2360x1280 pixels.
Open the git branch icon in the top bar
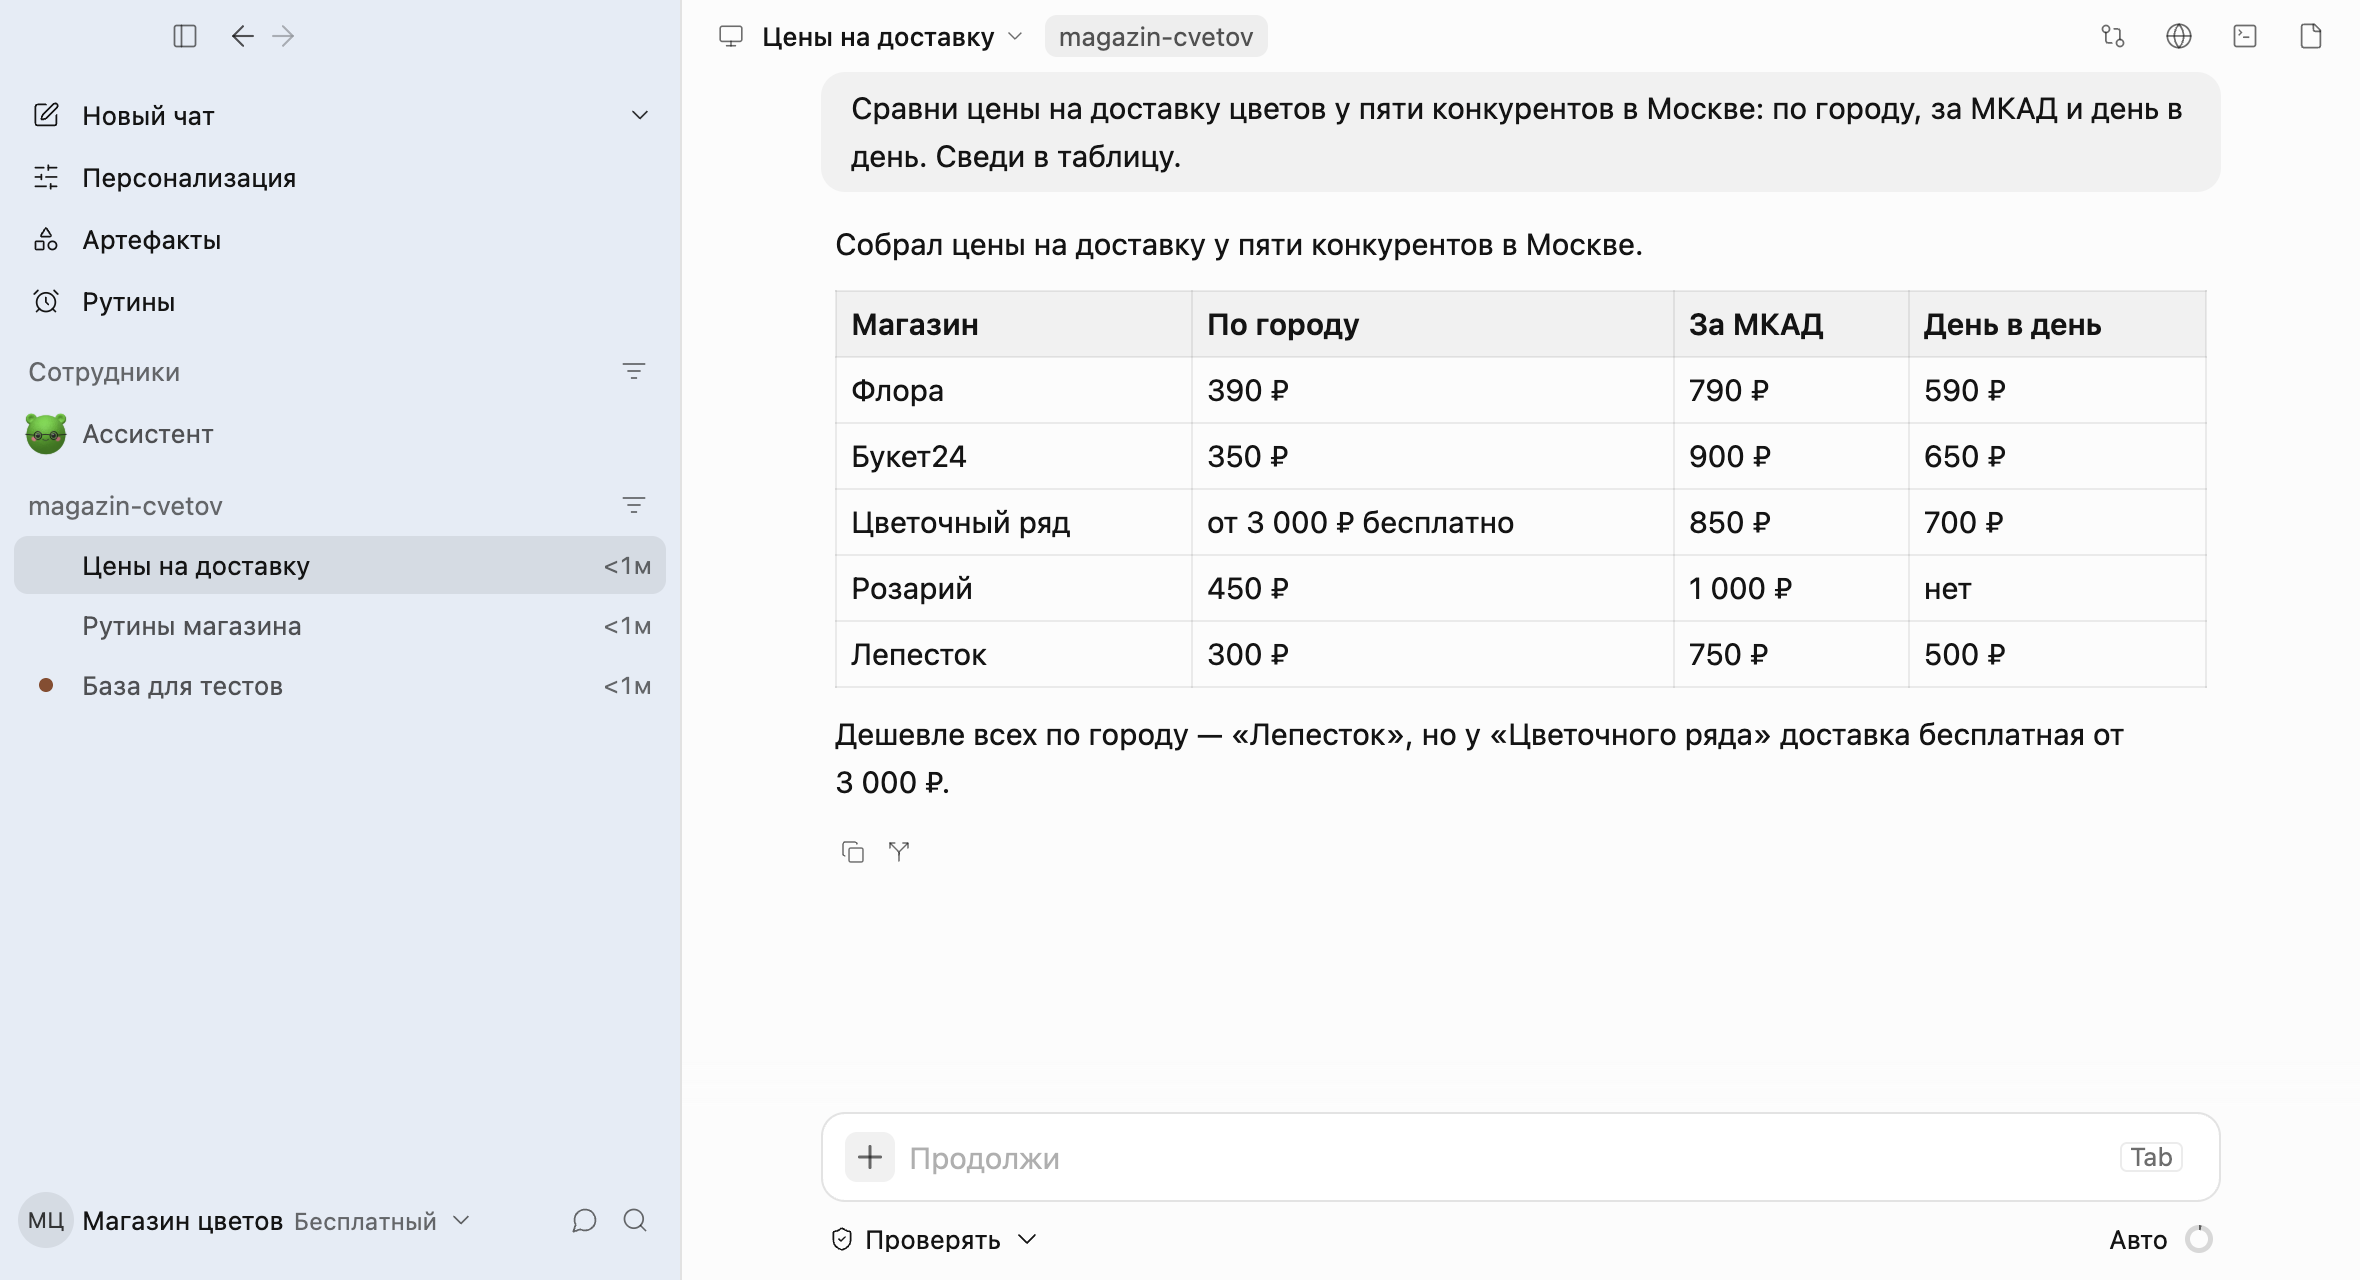[2113, 37]
